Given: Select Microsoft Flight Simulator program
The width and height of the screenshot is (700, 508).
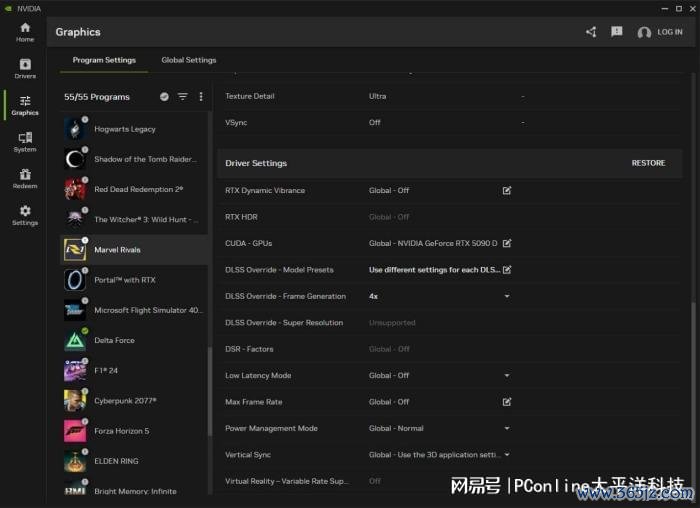Looking at the screenshot, I should point(134,310).
